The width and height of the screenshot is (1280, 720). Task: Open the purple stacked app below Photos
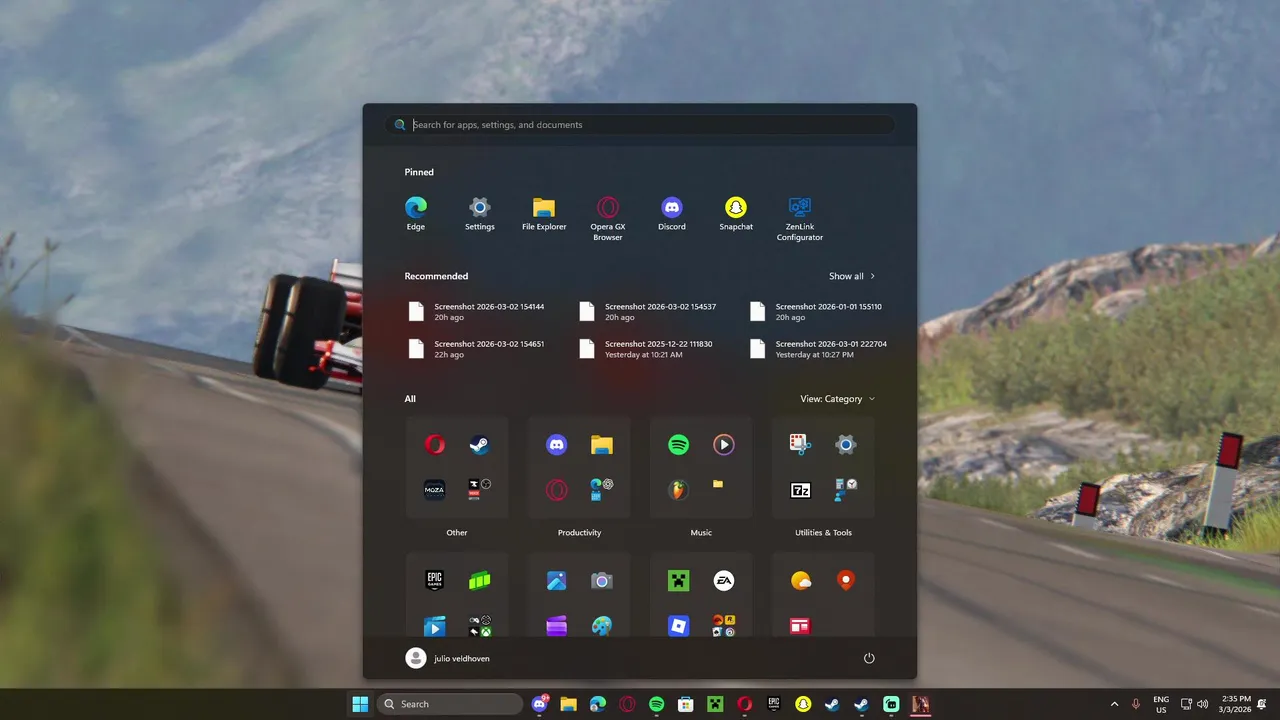pos(557,626)
